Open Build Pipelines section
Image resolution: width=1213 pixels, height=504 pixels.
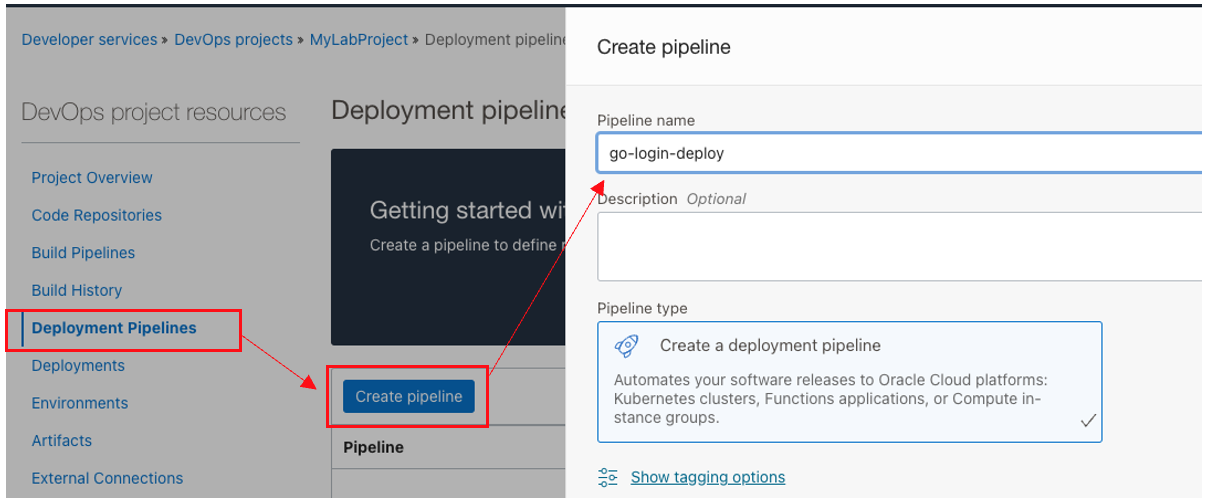click(83, 253)
